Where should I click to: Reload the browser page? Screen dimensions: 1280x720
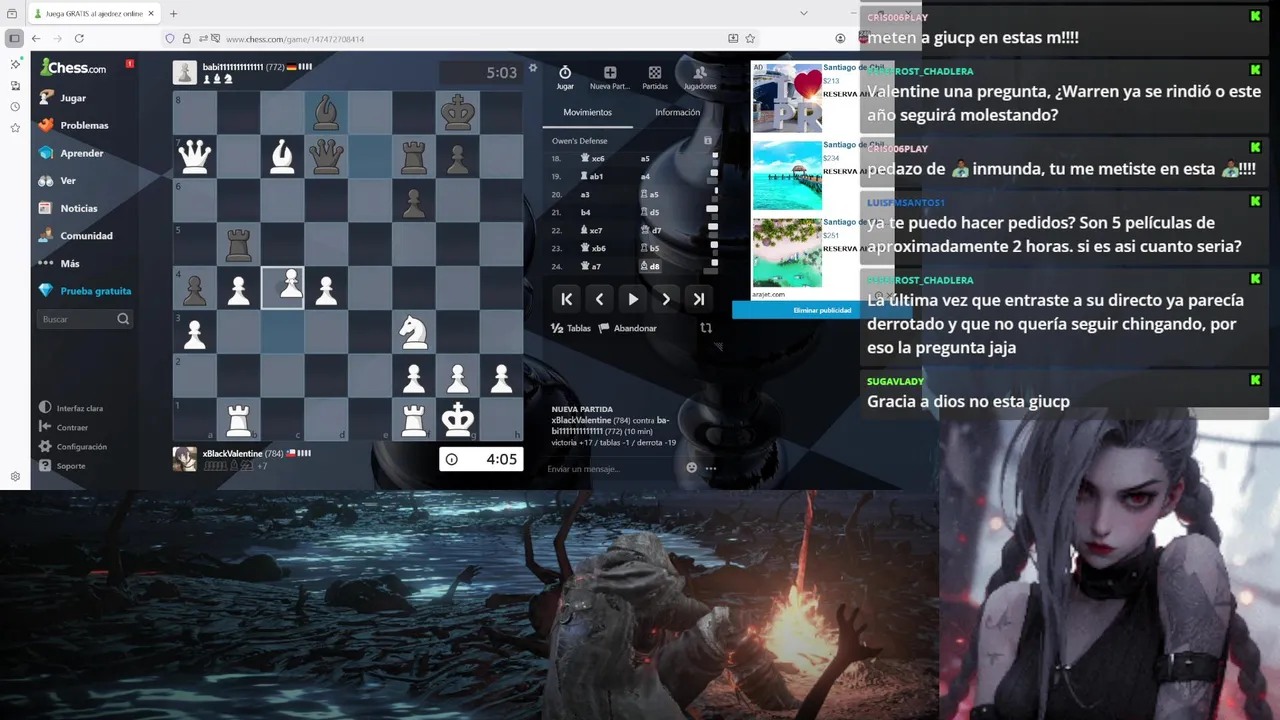point(79,38)
